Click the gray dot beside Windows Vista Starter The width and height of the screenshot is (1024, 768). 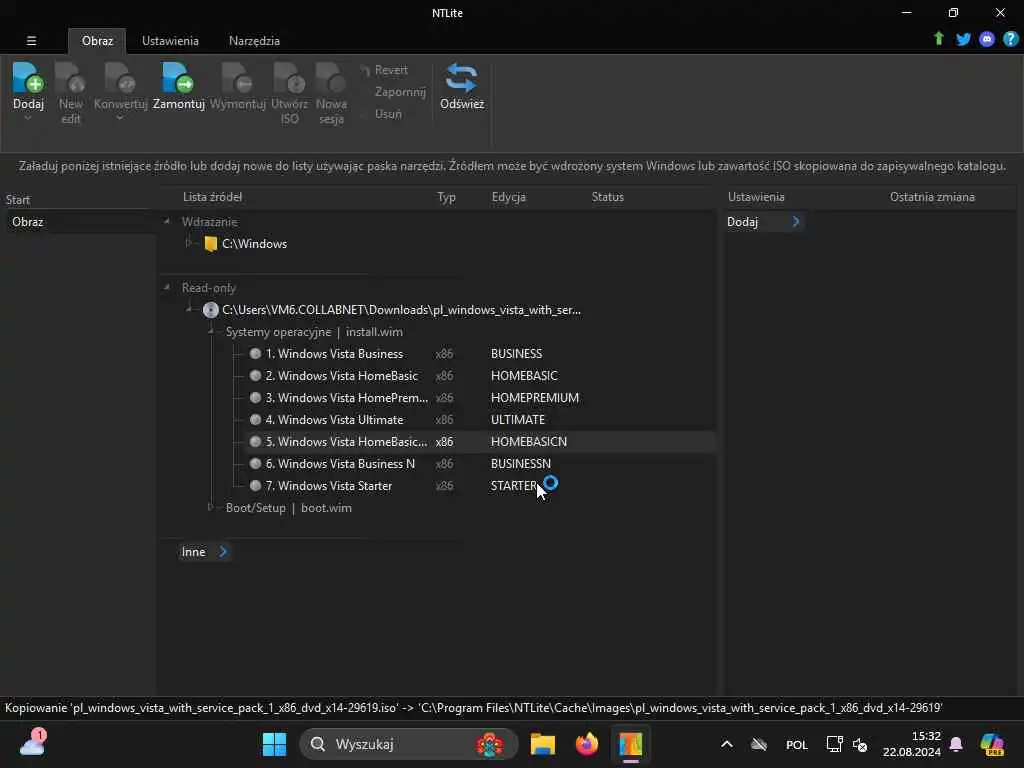pos(255,485)
